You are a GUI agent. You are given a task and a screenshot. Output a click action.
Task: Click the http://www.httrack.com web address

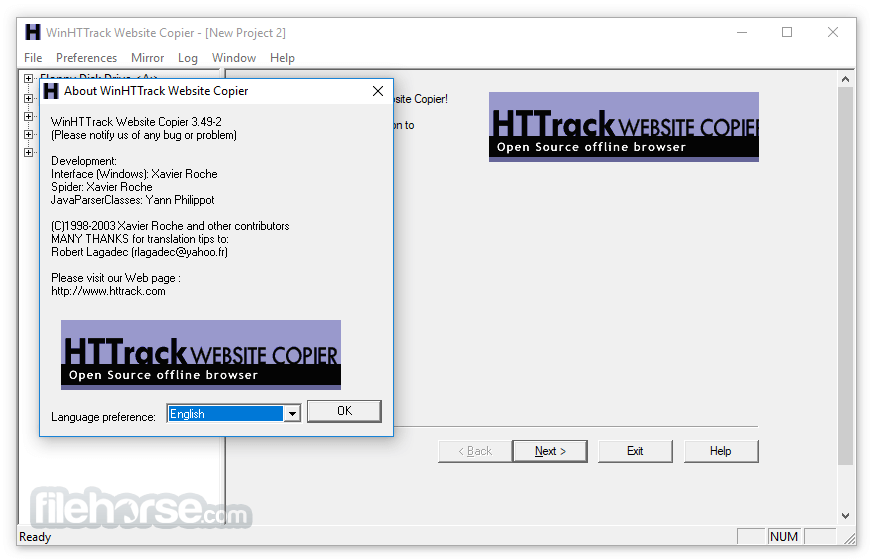coord(108,291)
